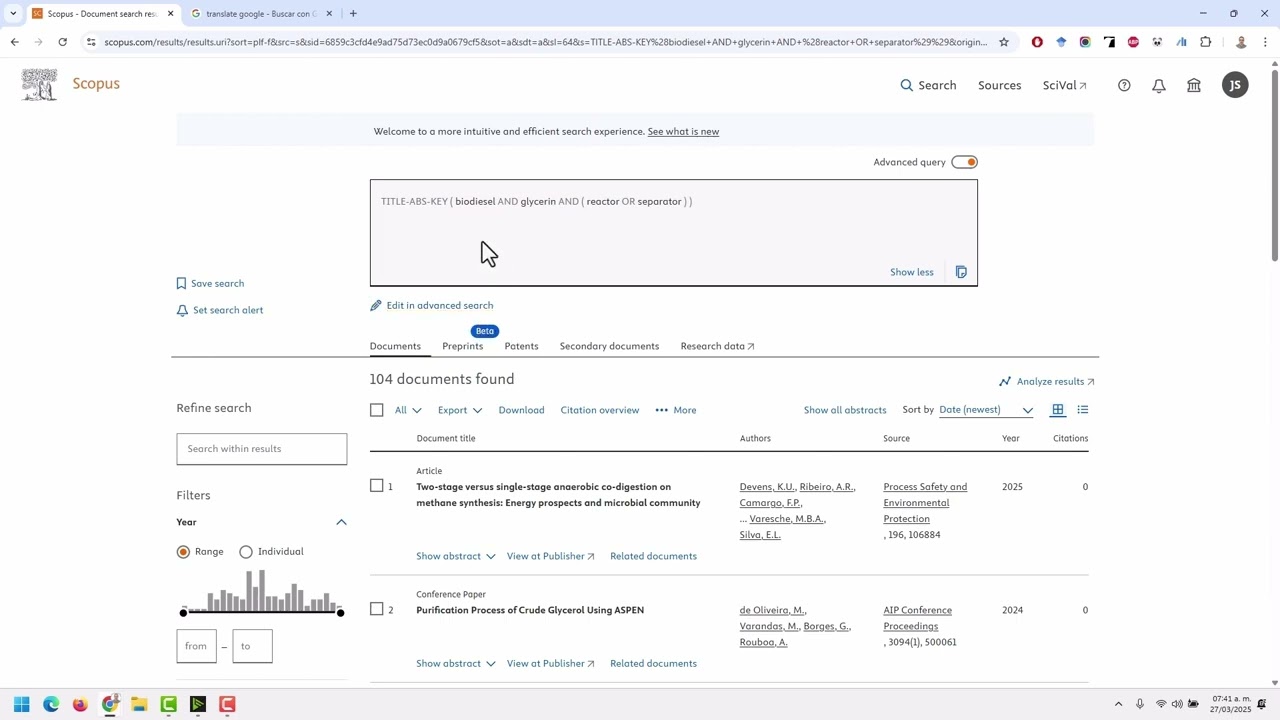Choose the Individual year radio button
1280x720 pixels.
coord(246,552)
